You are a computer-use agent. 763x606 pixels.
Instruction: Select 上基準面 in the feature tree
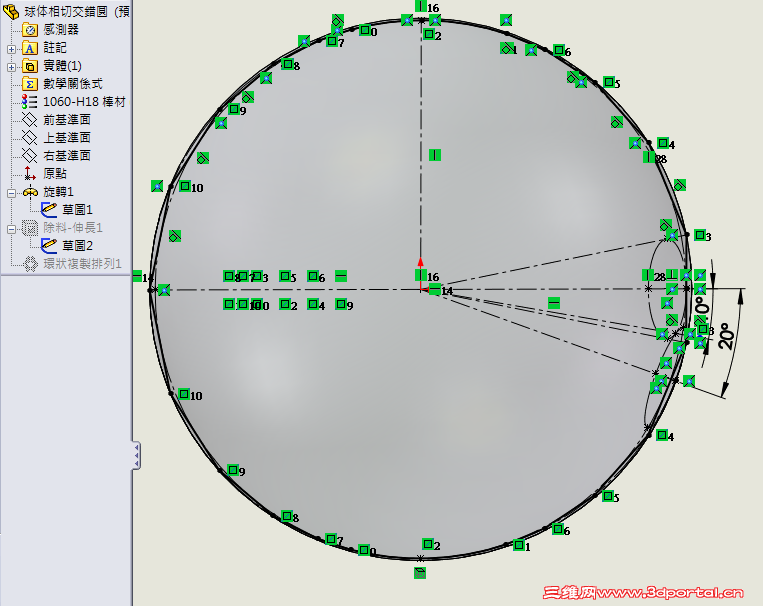tap(67, 138)
